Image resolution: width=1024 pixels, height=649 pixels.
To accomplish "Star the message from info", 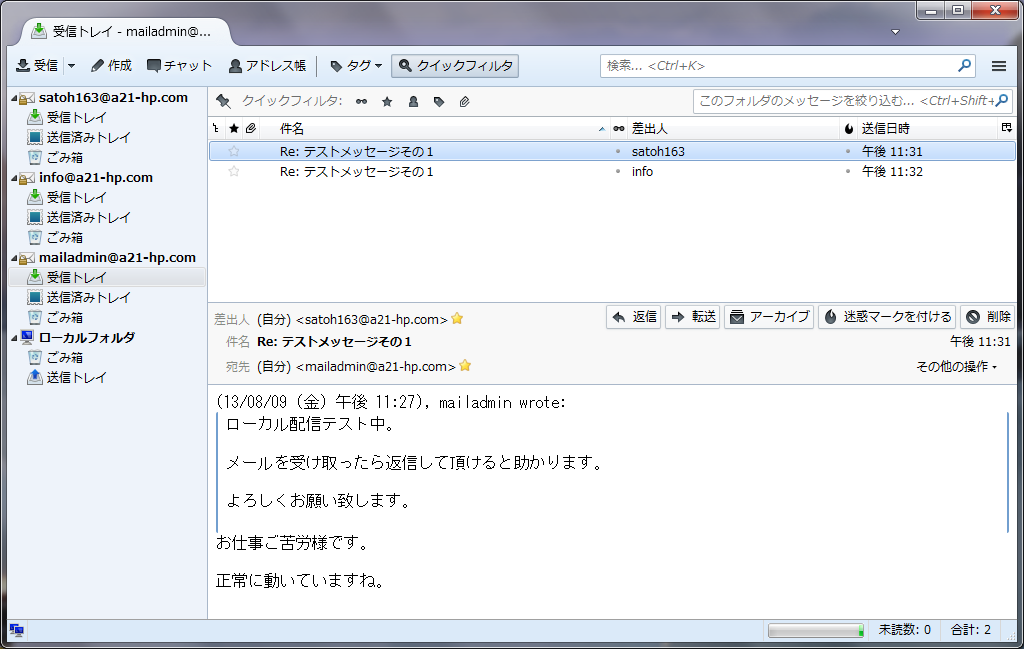I will click(x=234, y=172).
